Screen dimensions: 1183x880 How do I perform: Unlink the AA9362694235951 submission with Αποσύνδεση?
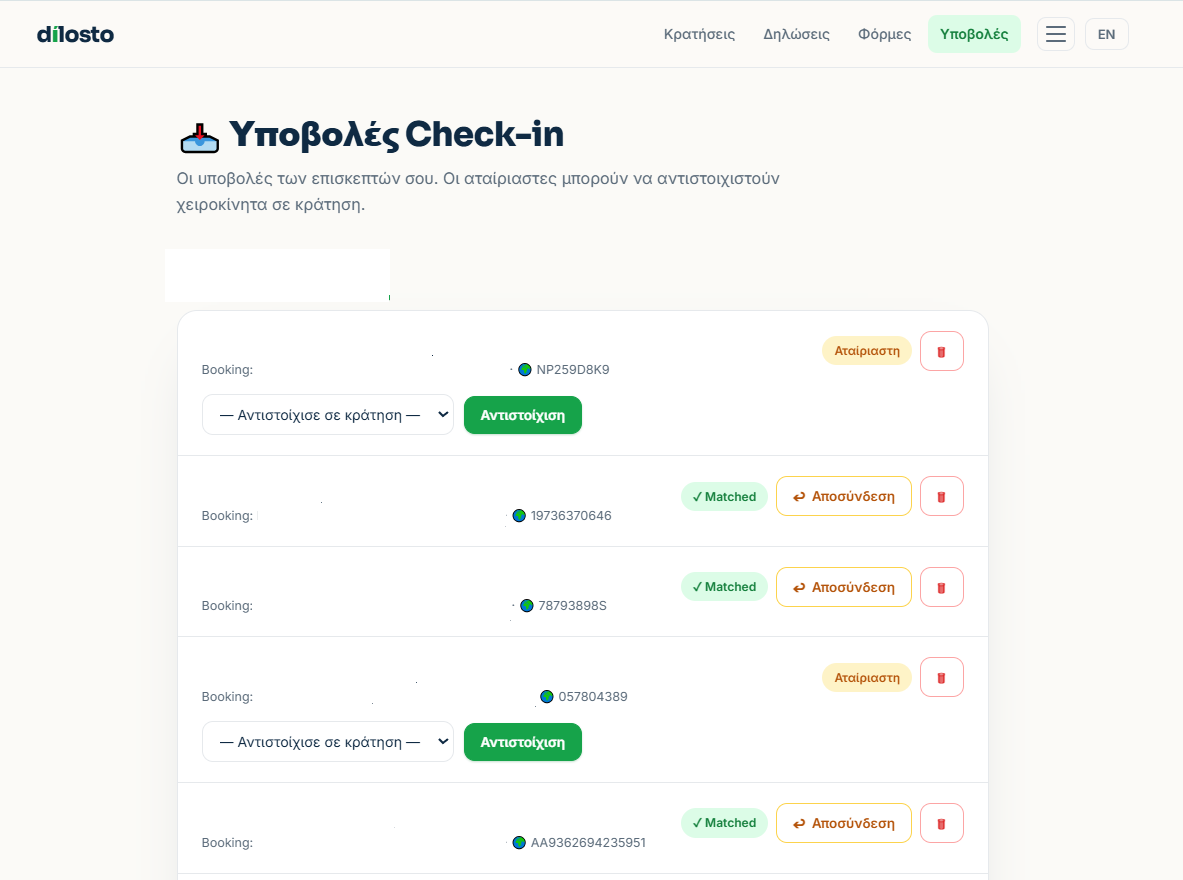pyautogui.click(x=843, y=823)
